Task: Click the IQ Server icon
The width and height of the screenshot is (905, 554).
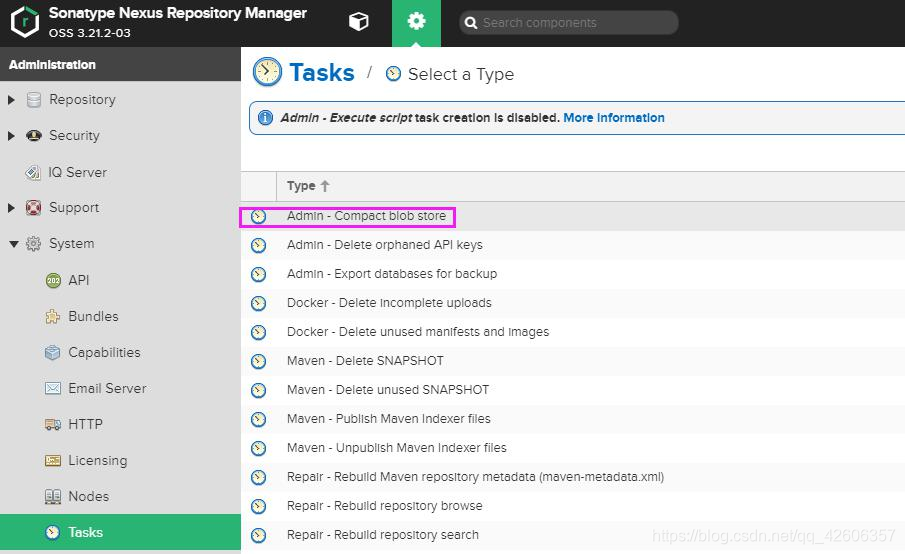Action: coord(33,172)
